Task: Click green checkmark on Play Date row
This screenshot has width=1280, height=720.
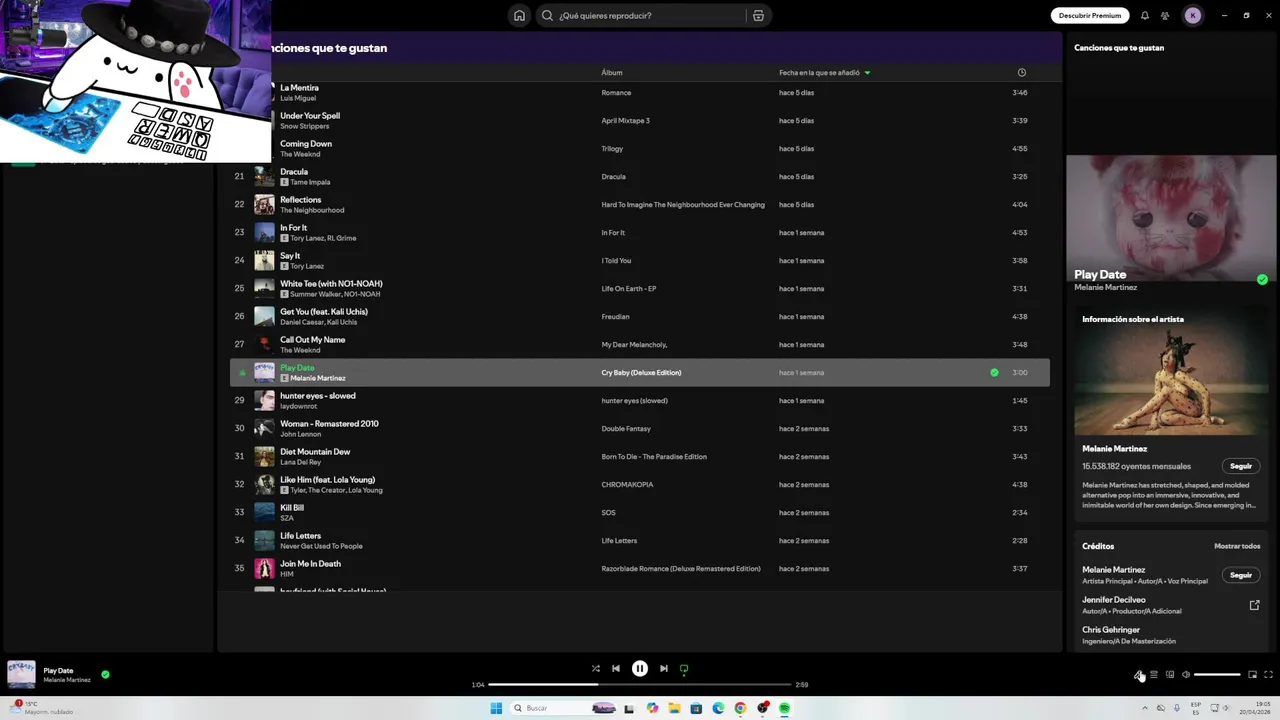Action: [x=994, y=372]
